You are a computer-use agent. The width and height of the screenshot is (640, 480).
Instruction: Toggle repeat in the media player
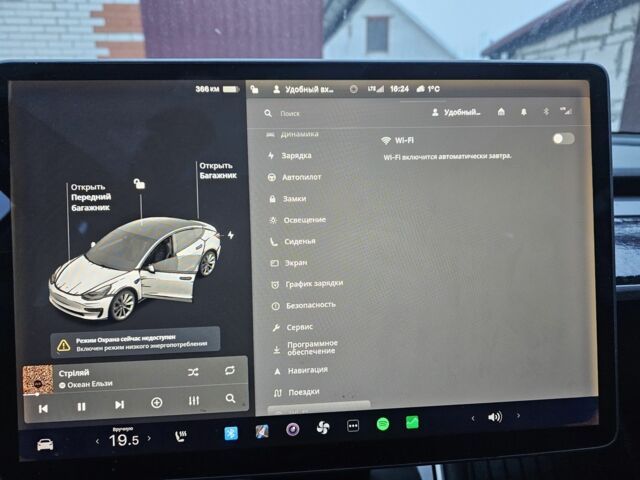pyautogui.click(x=230, y=370)
